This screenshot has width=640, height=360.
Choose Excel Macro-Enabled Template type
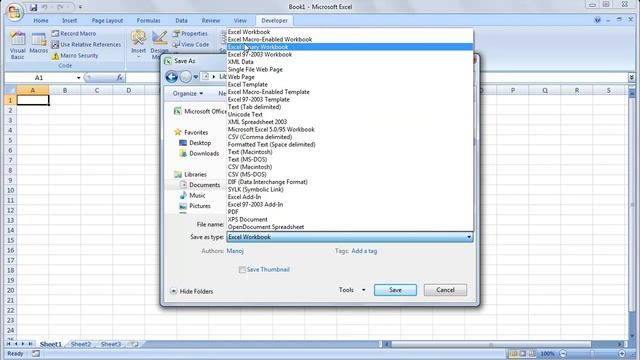coord(350,92)
